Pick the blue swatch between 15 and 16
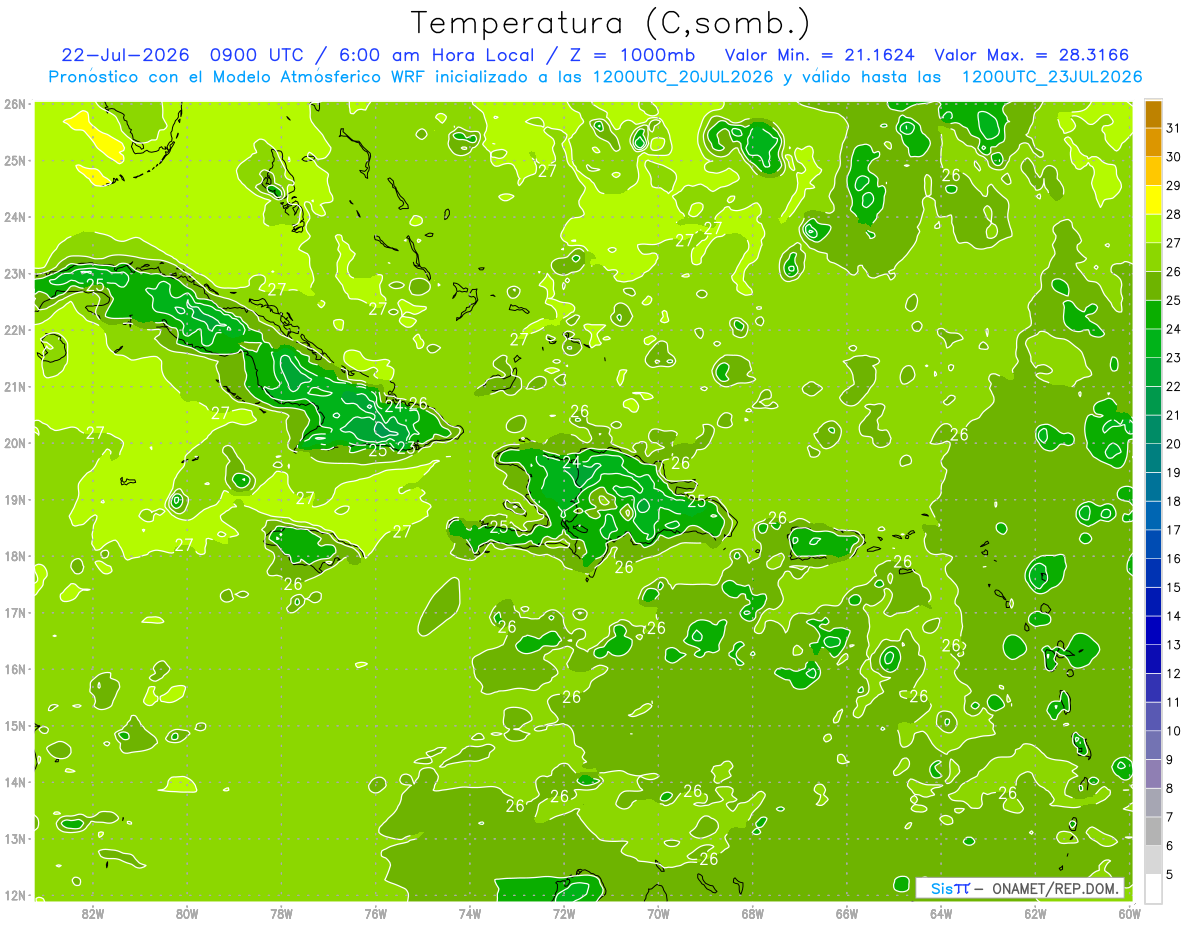Image resolution: width=1200 pixels, height=927 pixels. [x=1153, y=573]
